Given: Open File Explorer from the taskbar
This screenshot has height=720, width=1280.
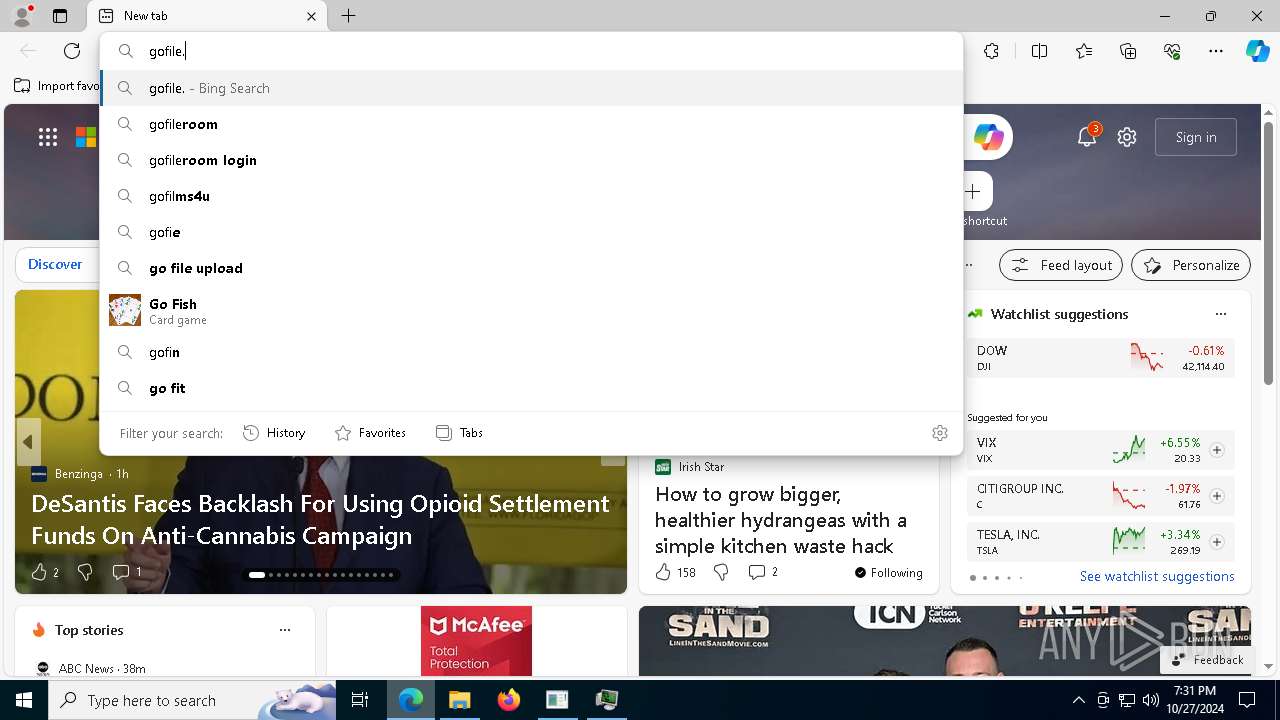Looking at the screenshot, I should (x=460, y=700).
